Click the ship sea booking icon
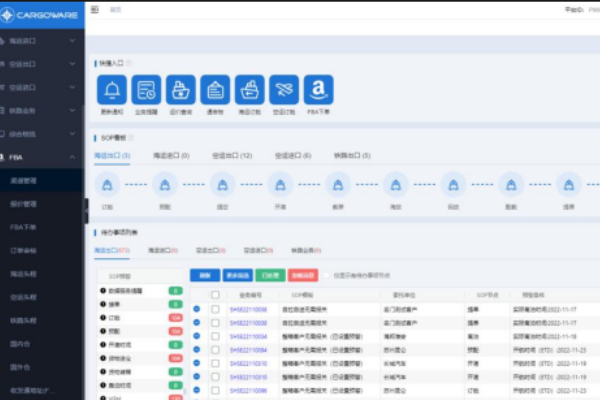 pos(250,90)
